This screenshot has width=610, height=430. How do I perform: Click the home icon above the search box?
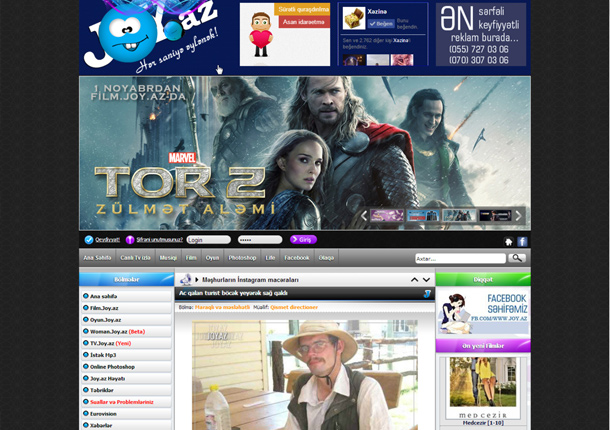click(508, 241)
